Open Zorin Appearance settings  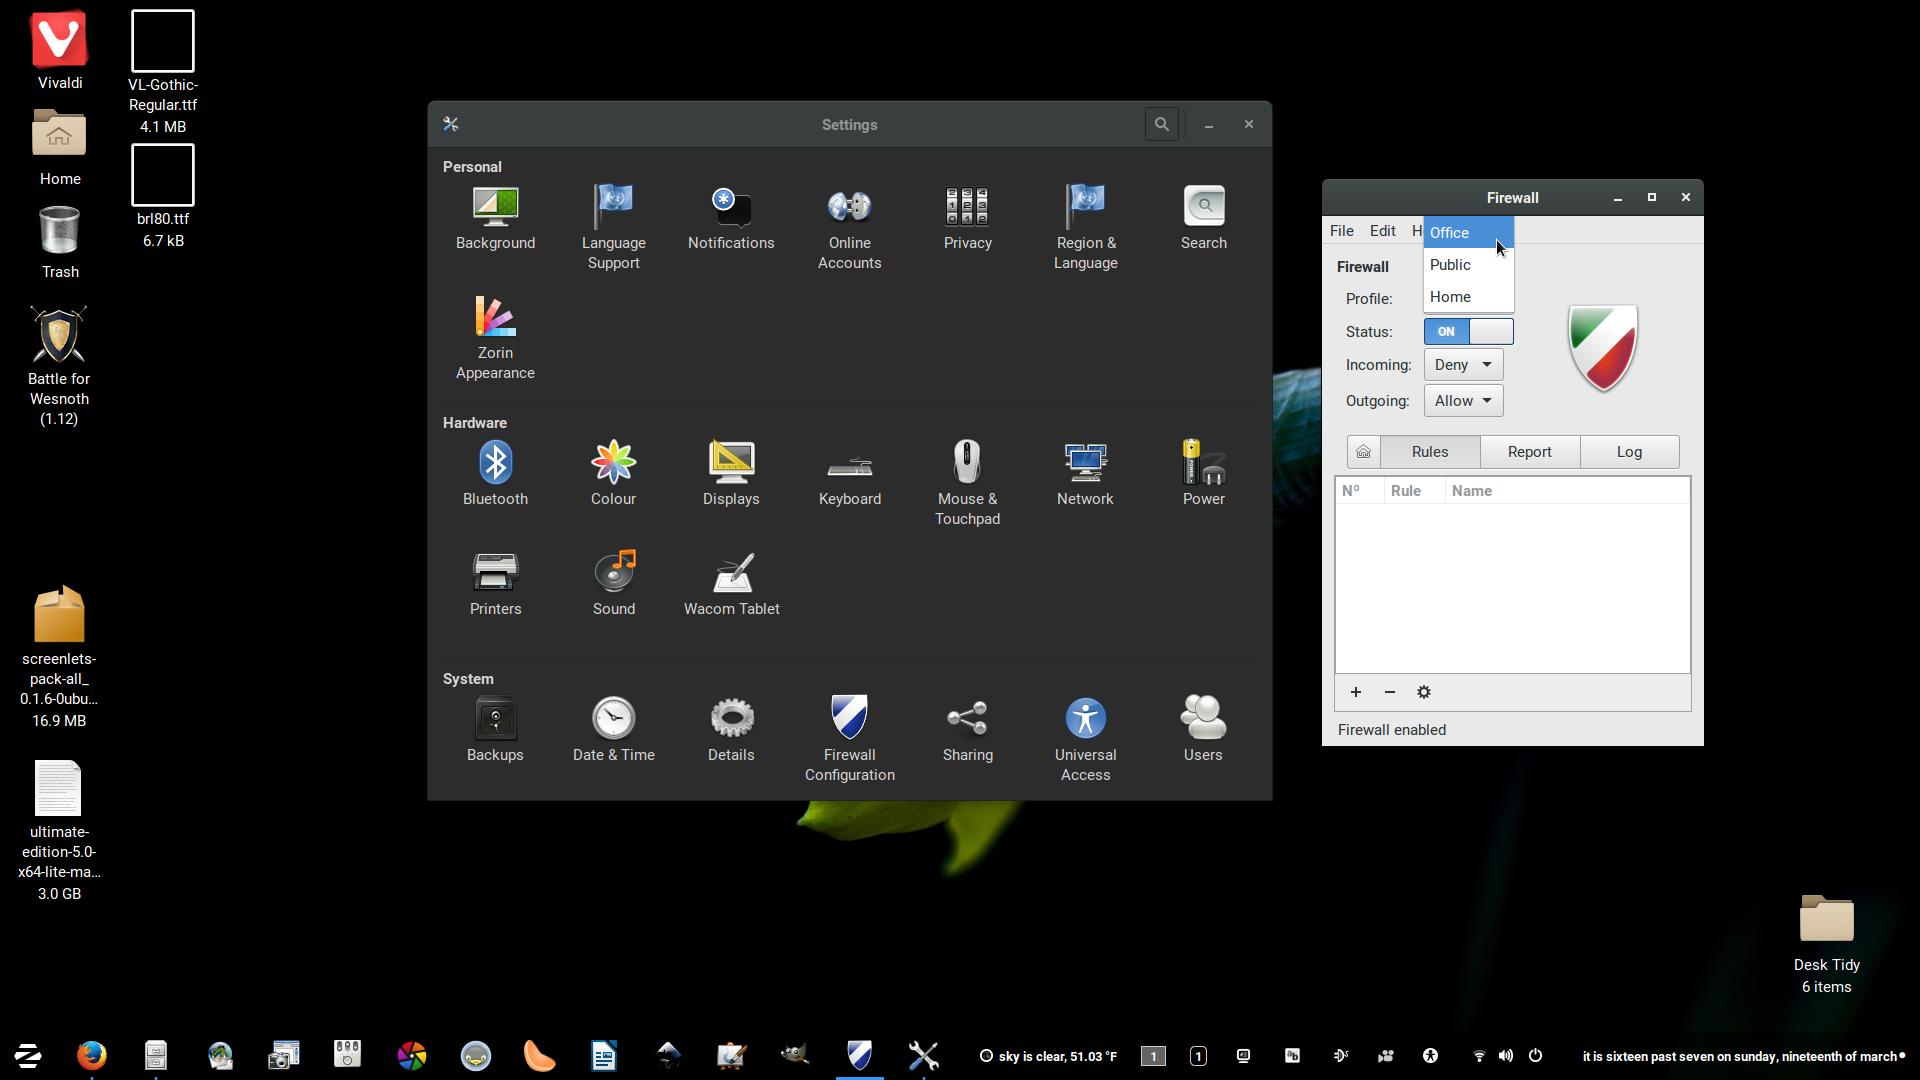click(495, 320)
